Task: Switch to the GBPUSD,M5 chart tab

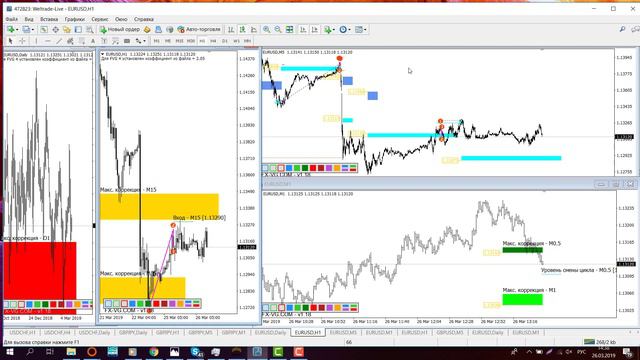Action: [450, 333]
